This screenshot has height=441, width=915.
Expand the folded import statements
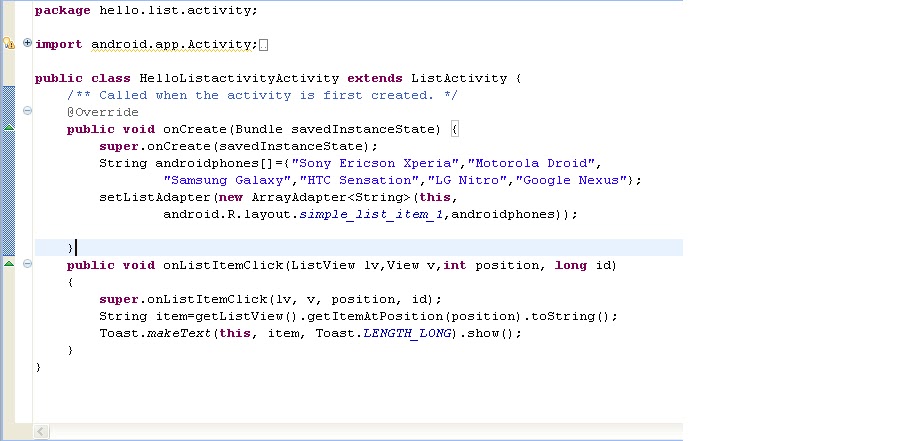click(27, 43)
